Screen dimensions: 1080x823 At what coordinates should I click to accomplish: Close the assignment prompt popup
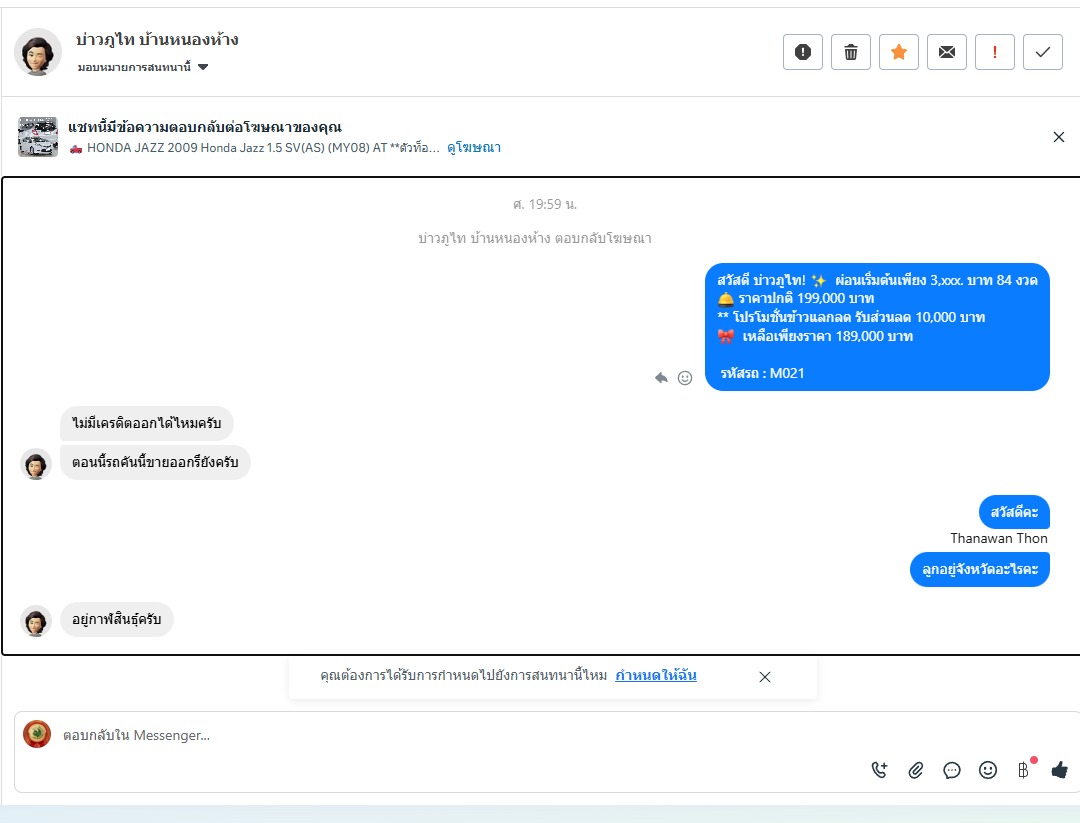coord(765,677)
